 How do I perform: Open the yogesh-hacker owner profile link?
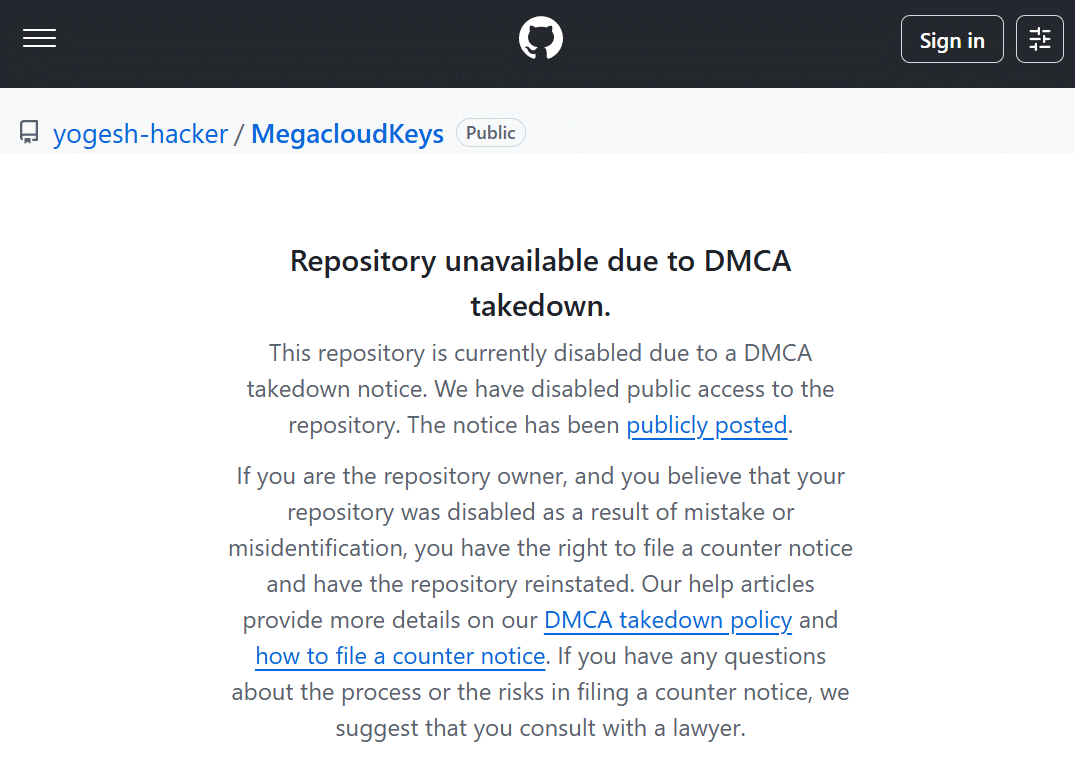tap(140, 134)
